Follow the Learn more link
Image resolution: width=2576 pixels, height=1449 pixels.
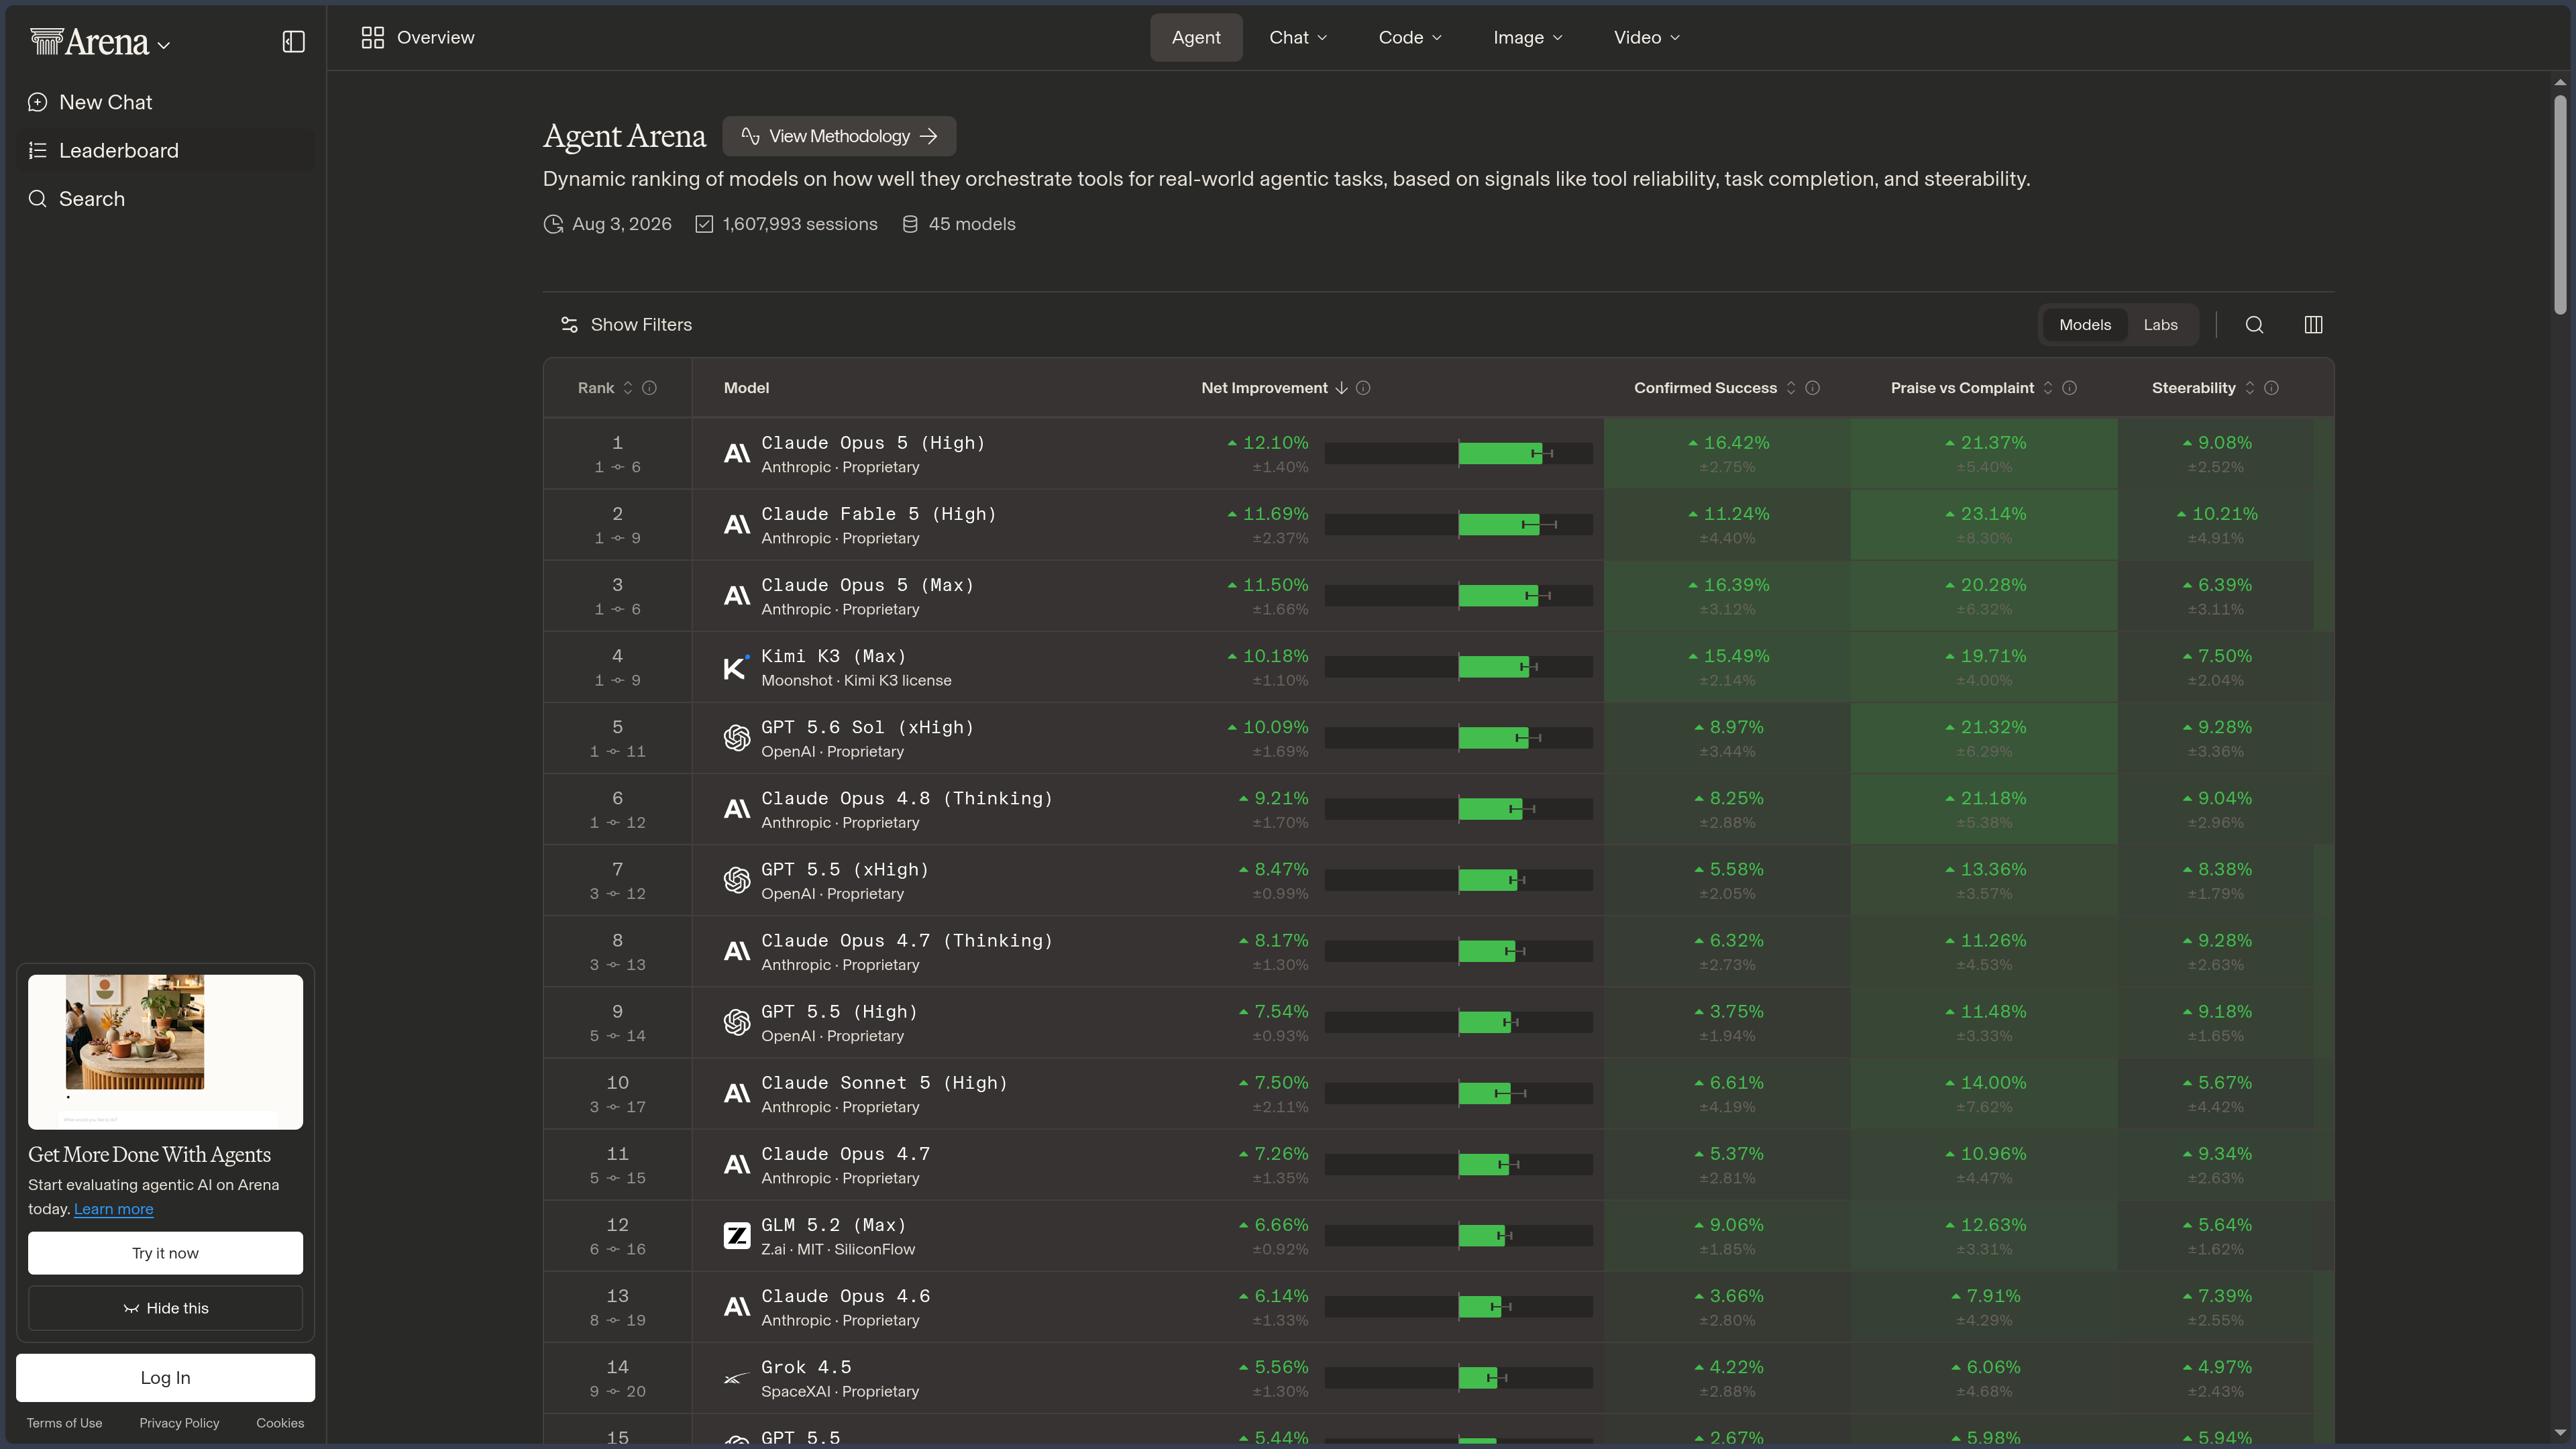coord(114,1209)
